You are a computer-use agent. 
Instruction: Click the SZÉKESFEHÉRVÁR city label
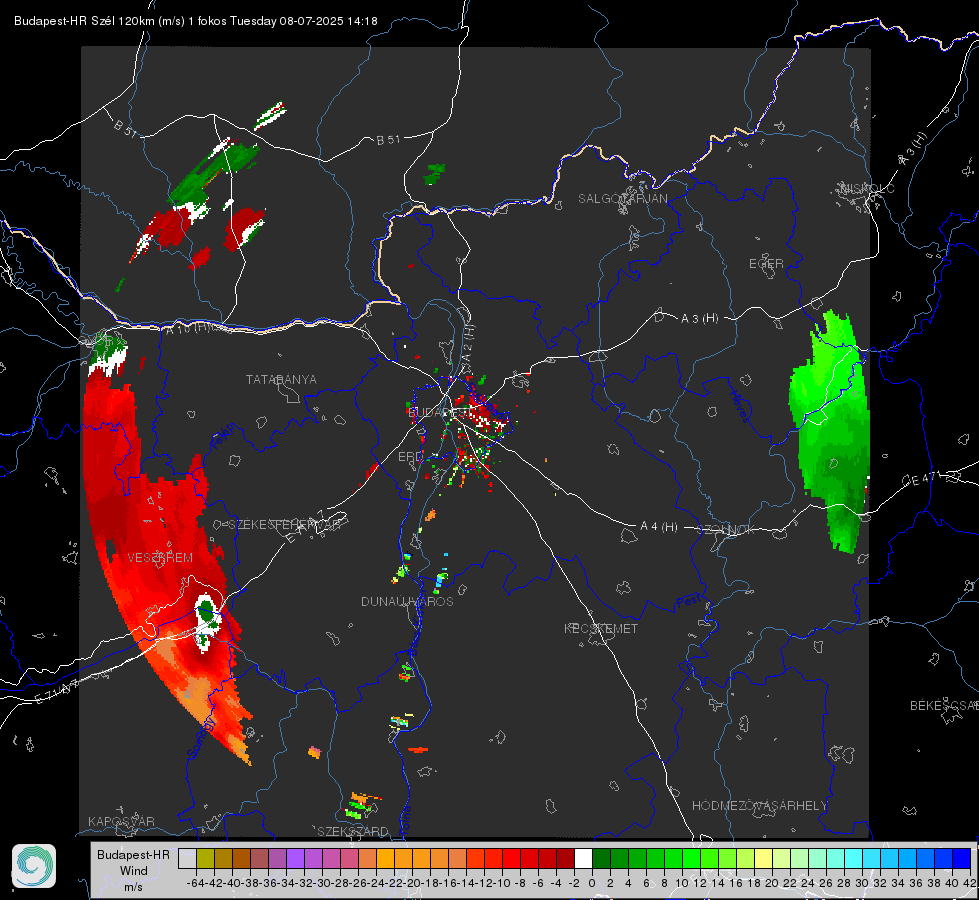point(284,525)
